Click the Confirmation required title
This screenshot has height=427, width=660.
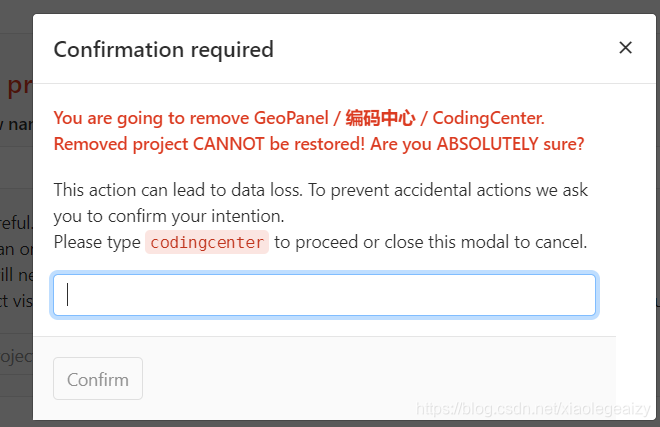pos(164,50)
